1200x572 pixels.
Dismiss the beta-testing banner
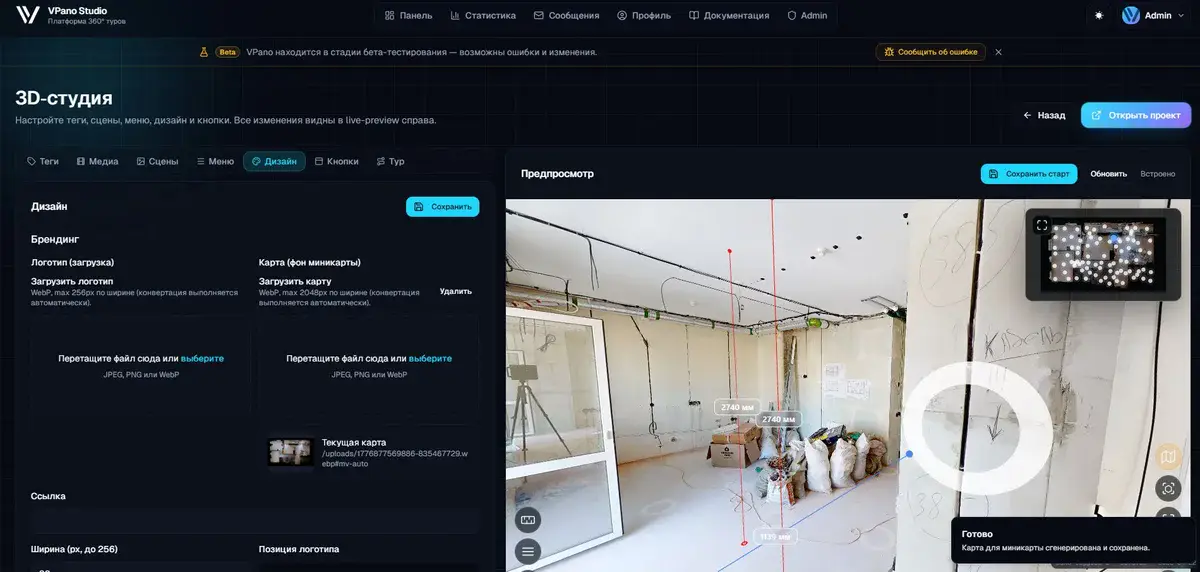(x=998, y=52)
